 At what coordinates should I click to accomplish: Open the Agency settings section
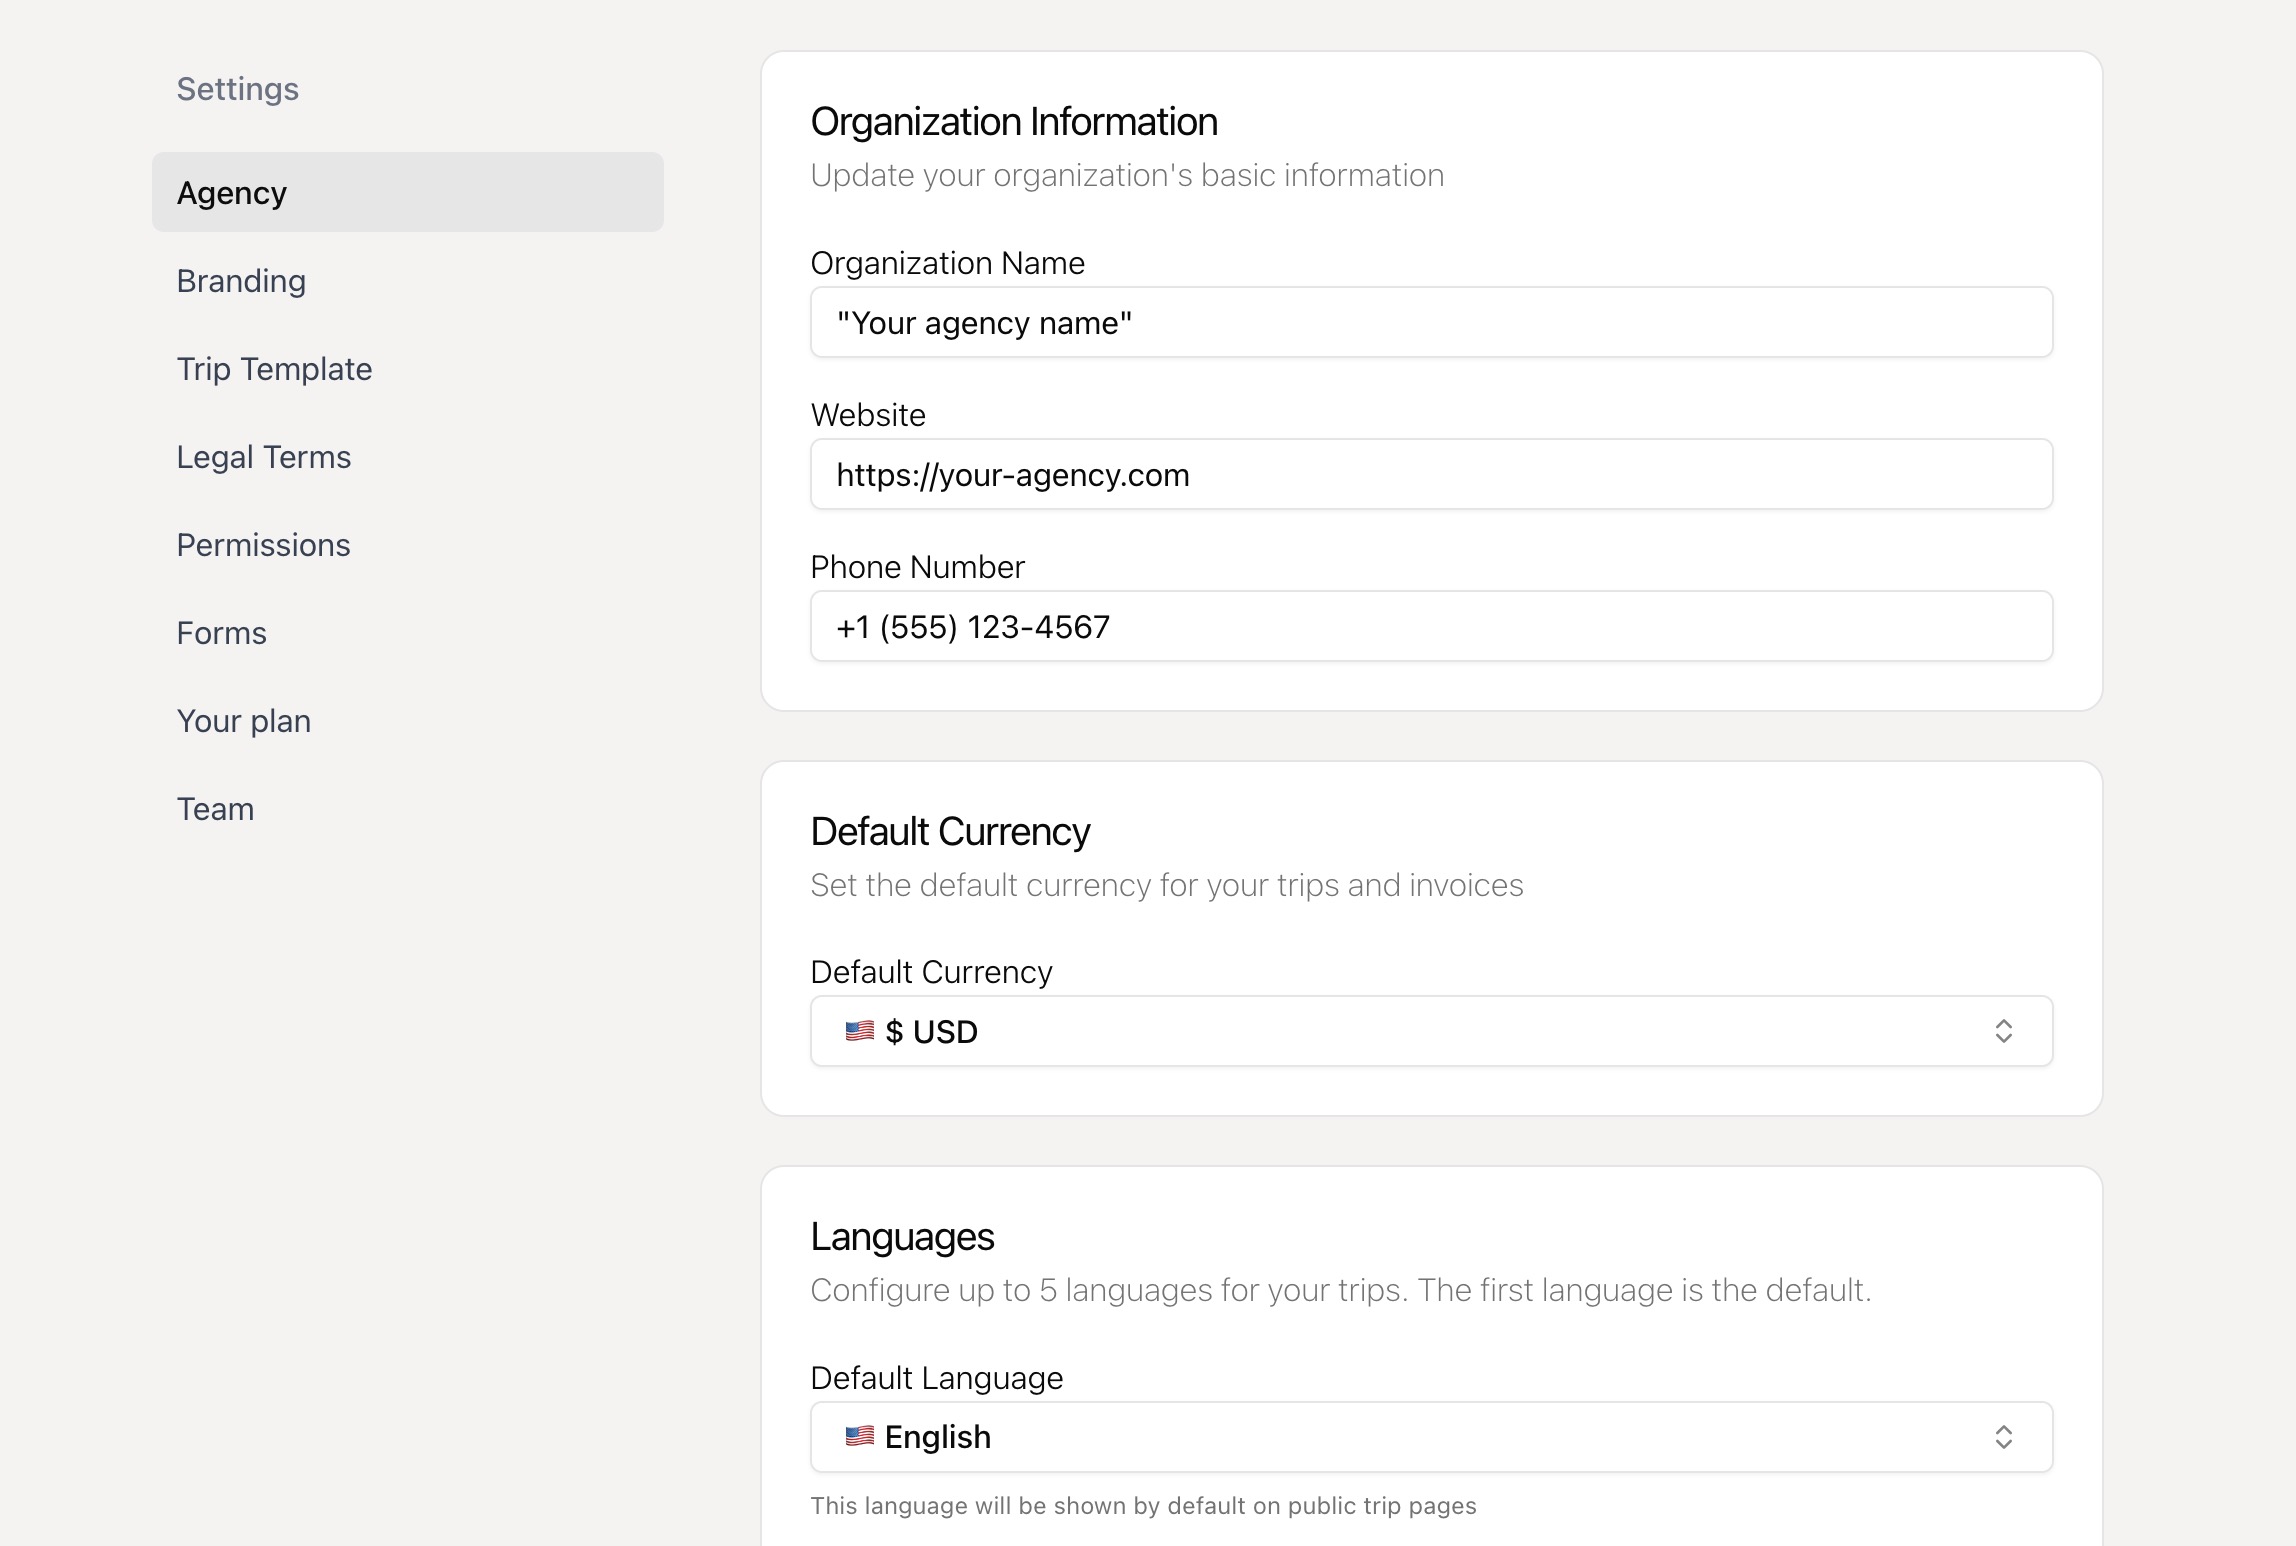[232, 192]
